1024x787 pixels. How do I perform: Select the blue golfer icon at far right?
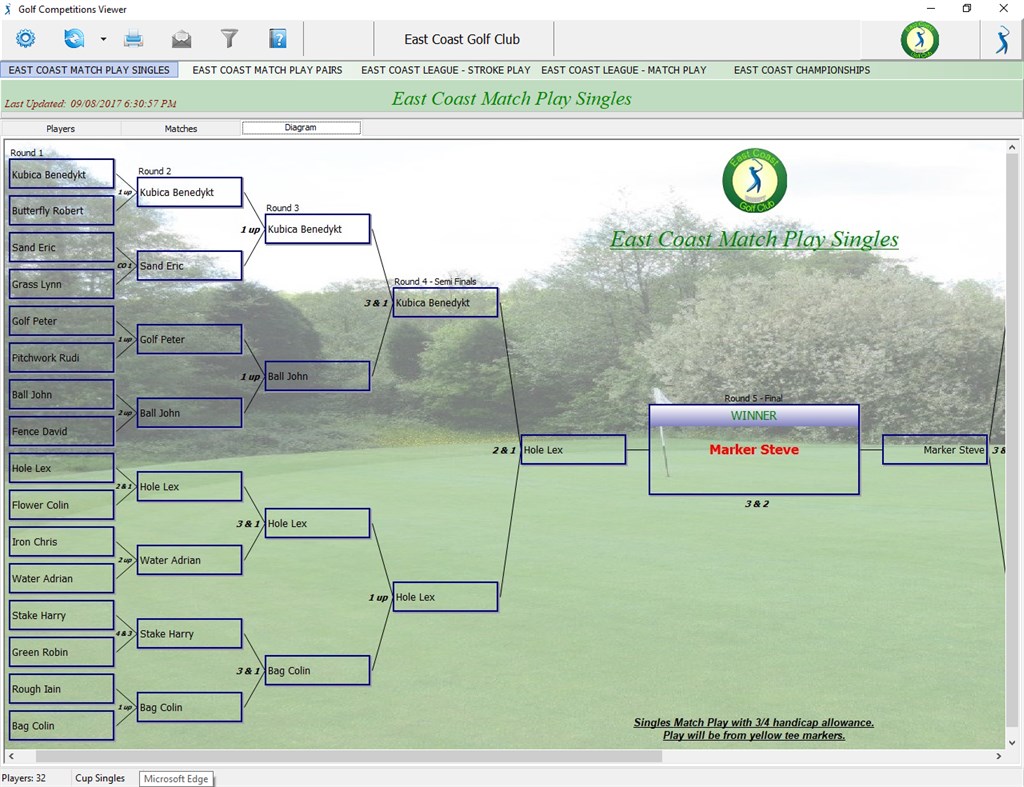point(1001,39)
